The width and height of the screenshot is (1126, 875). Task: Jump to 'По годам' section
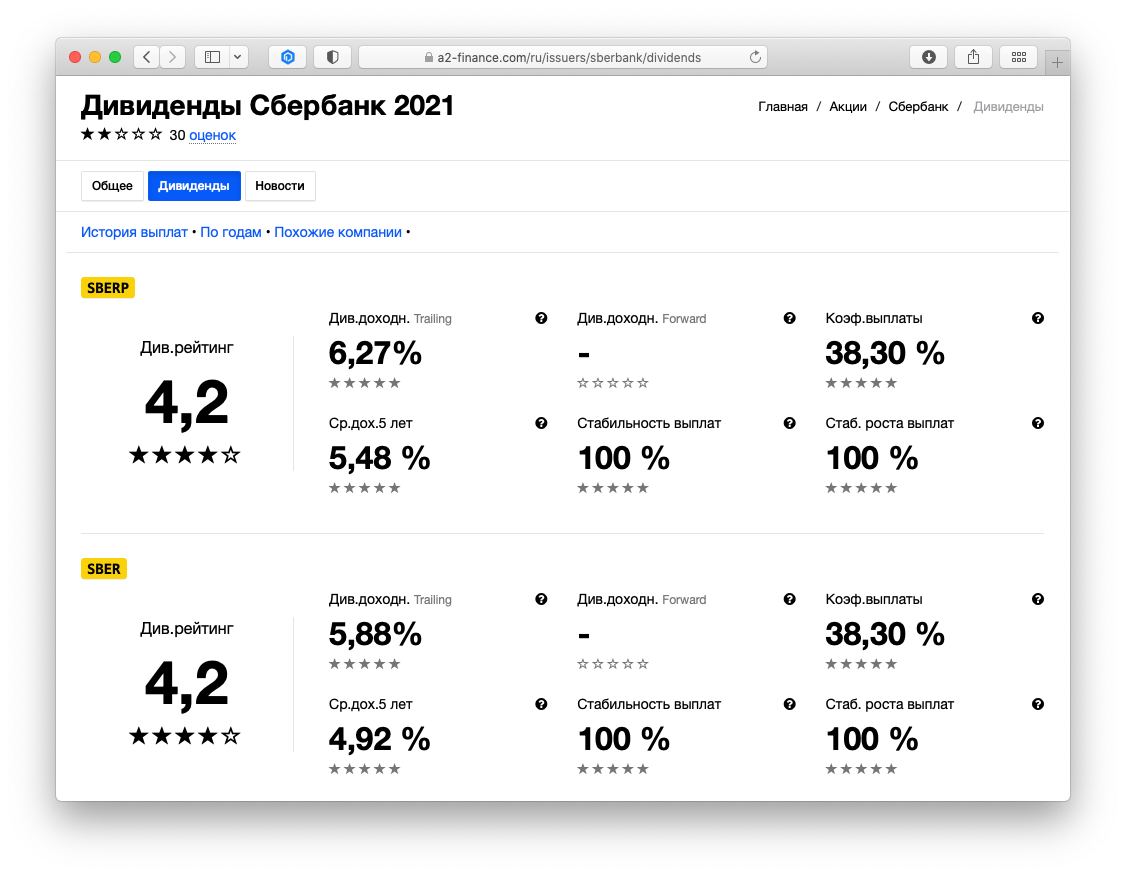click(231, 232)
